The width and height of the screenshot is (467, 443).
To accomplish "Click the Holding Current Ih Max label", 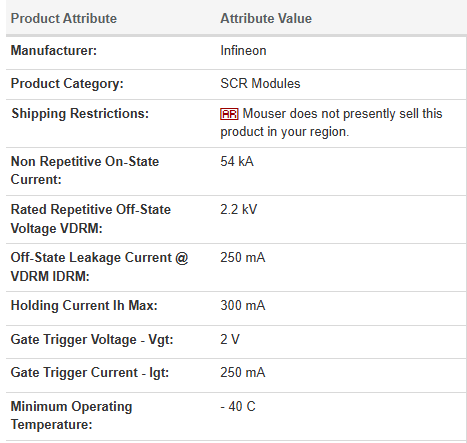I will coord(84,305).
